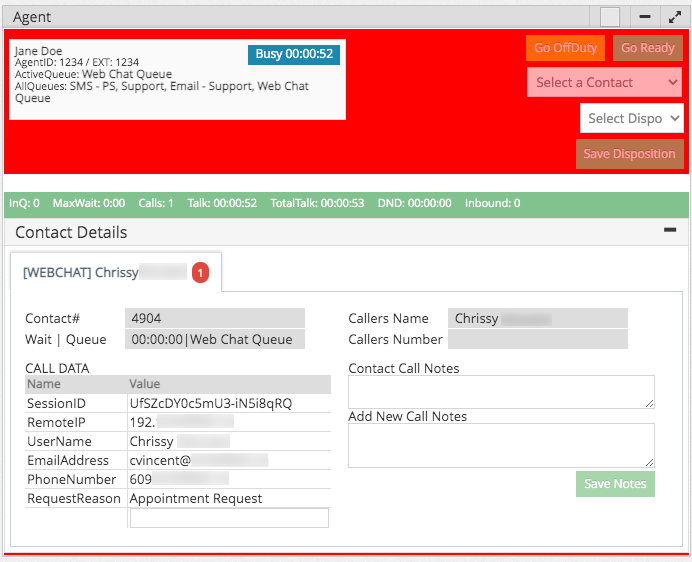Click in the Add New Call Notes textarea
Screen dimensions: 692x562
click(501, 445)
